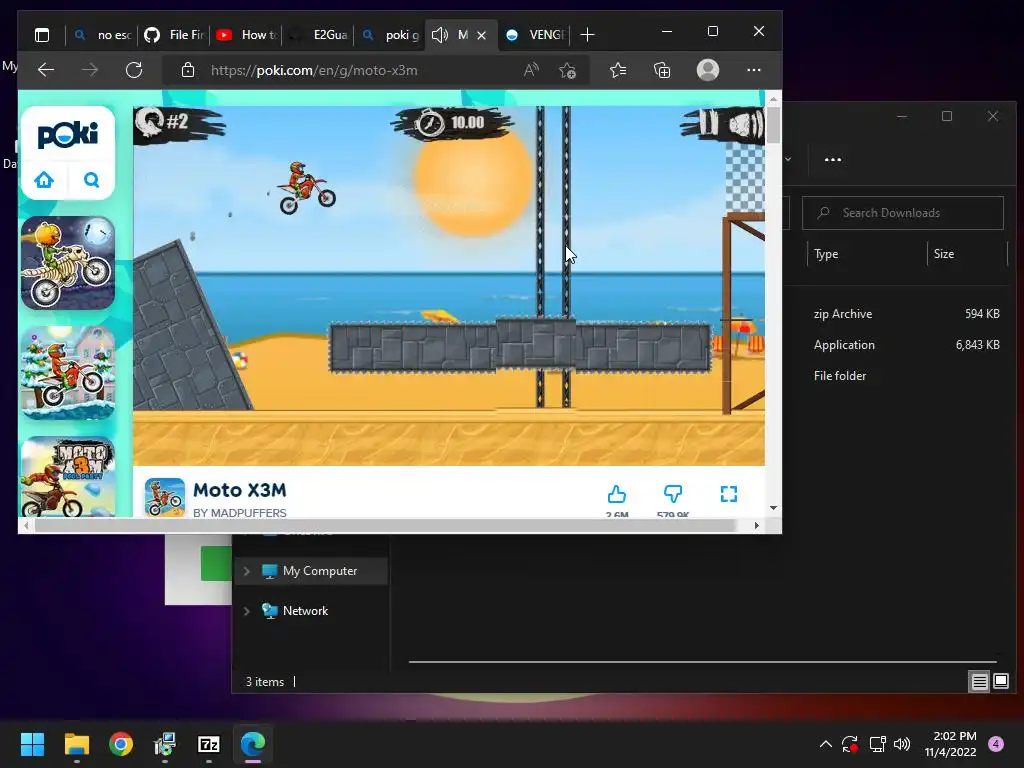
Task: Mute the Moto X3M tab audio
Action: point(440,35)
